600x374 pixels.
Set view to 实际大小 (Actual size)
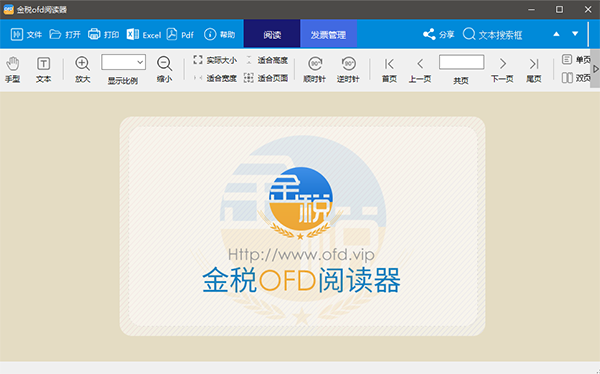pos(215,60)
